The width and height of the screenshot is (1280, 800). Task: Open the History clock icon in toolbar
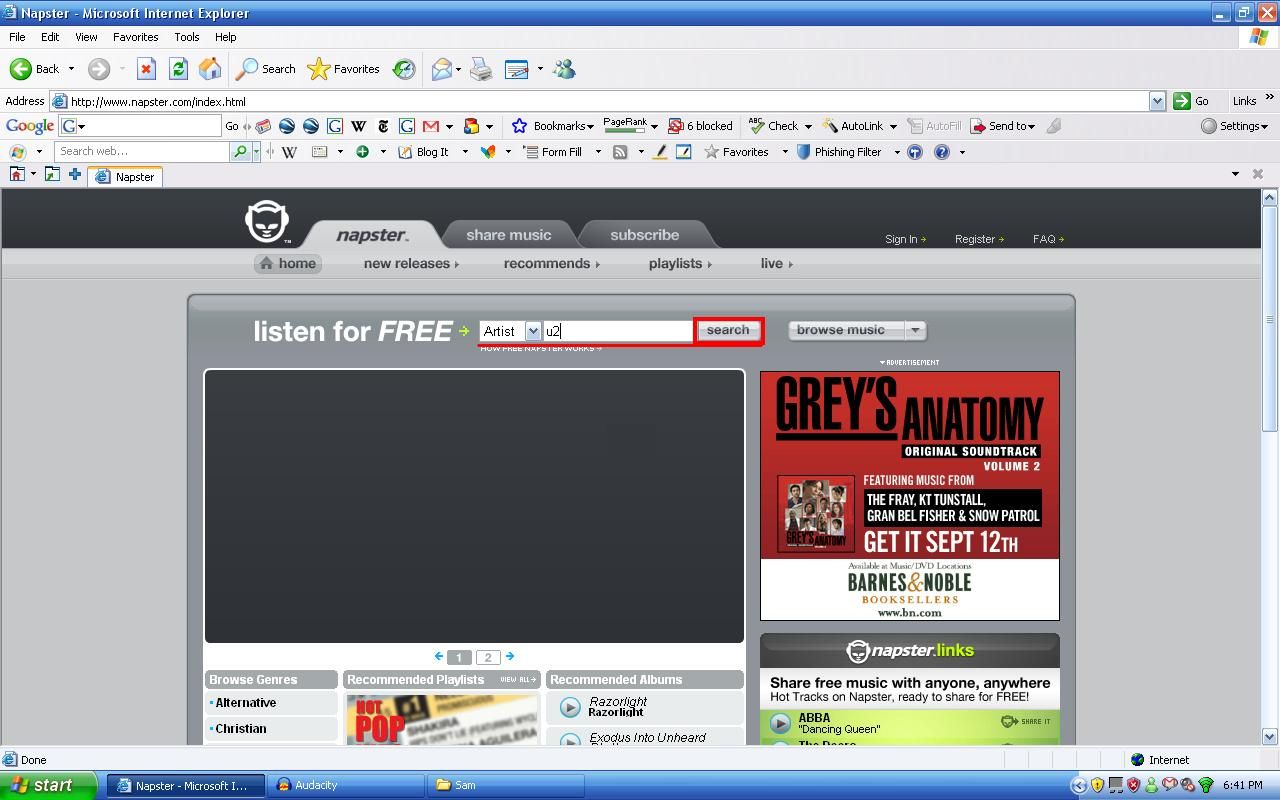(x=404, y=69)
